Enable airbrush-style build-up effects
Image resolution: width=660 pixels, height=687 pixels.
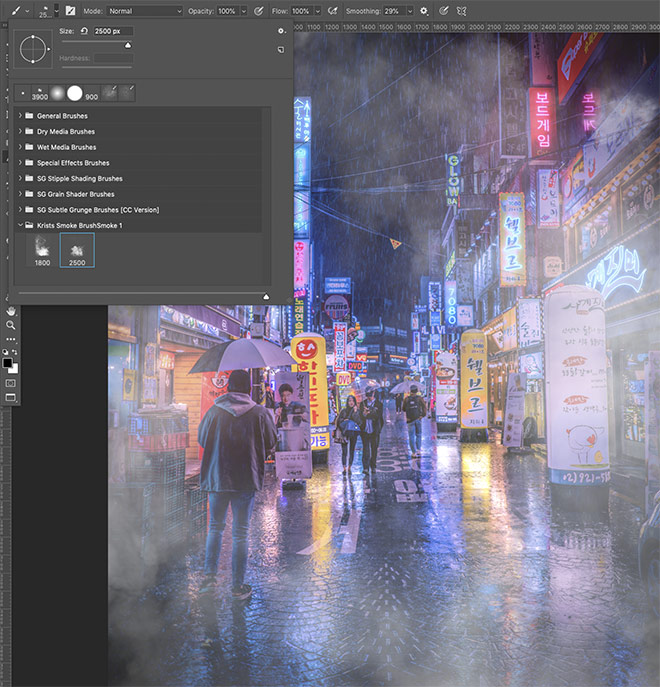pos(333,11)
